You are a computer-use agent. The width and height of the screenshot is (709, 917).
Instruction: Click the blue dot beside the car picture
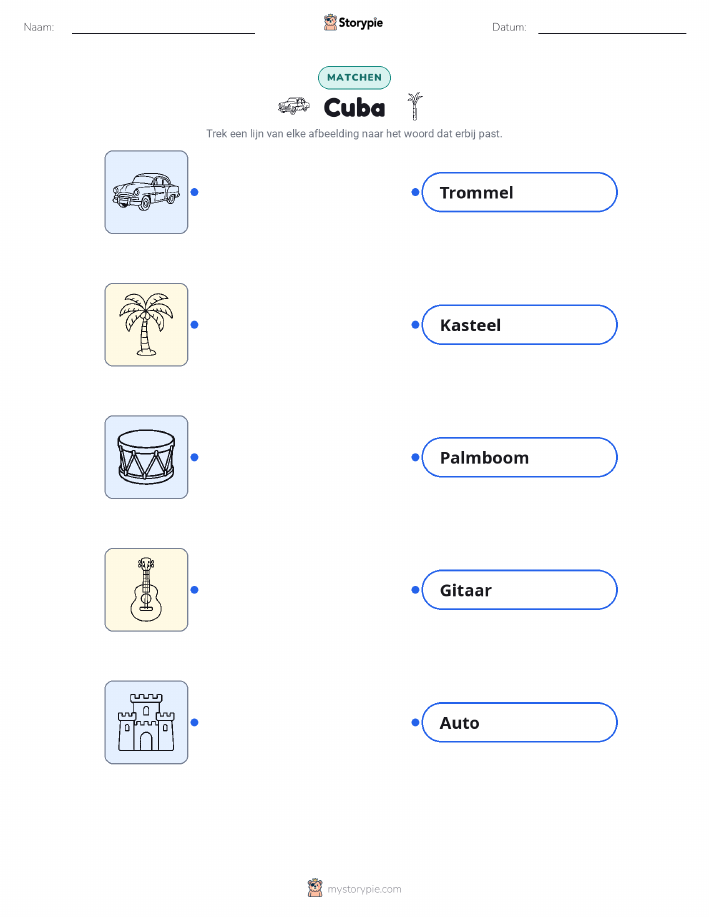click(x=194, y=192)
